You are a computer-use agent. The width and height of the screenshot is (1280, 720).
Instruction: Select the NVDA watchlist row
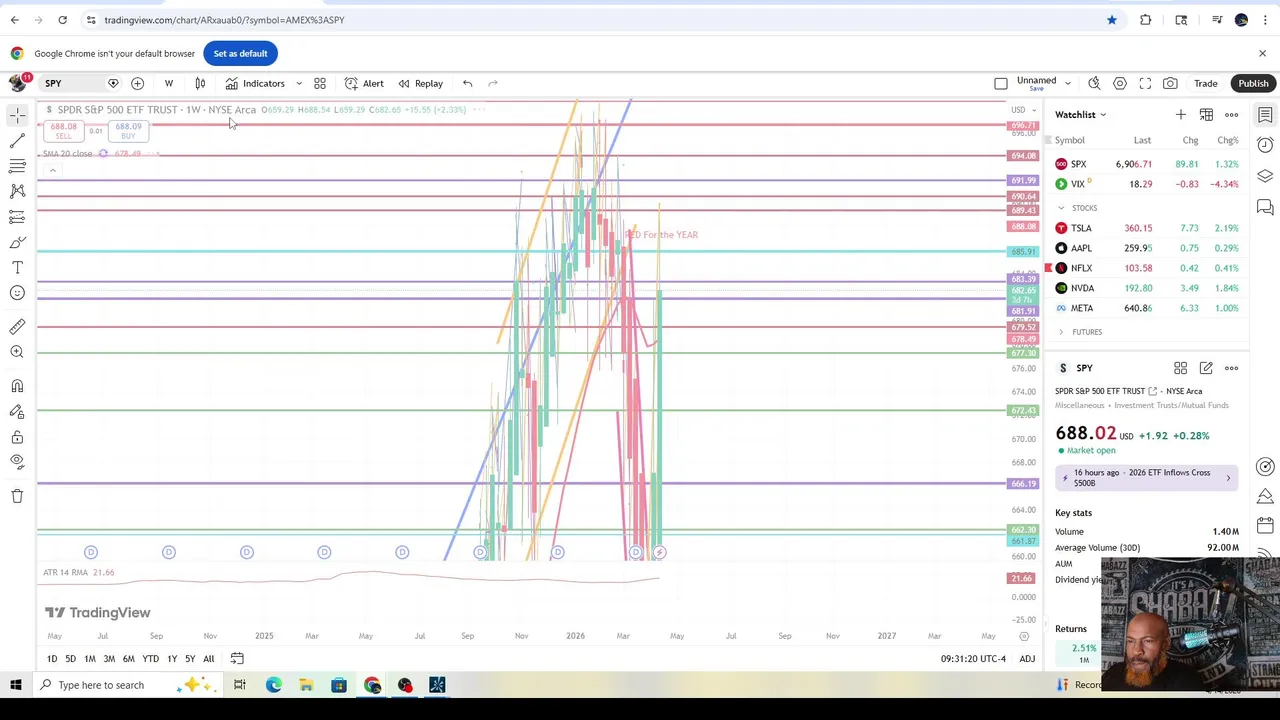(x=1147, y=288)
